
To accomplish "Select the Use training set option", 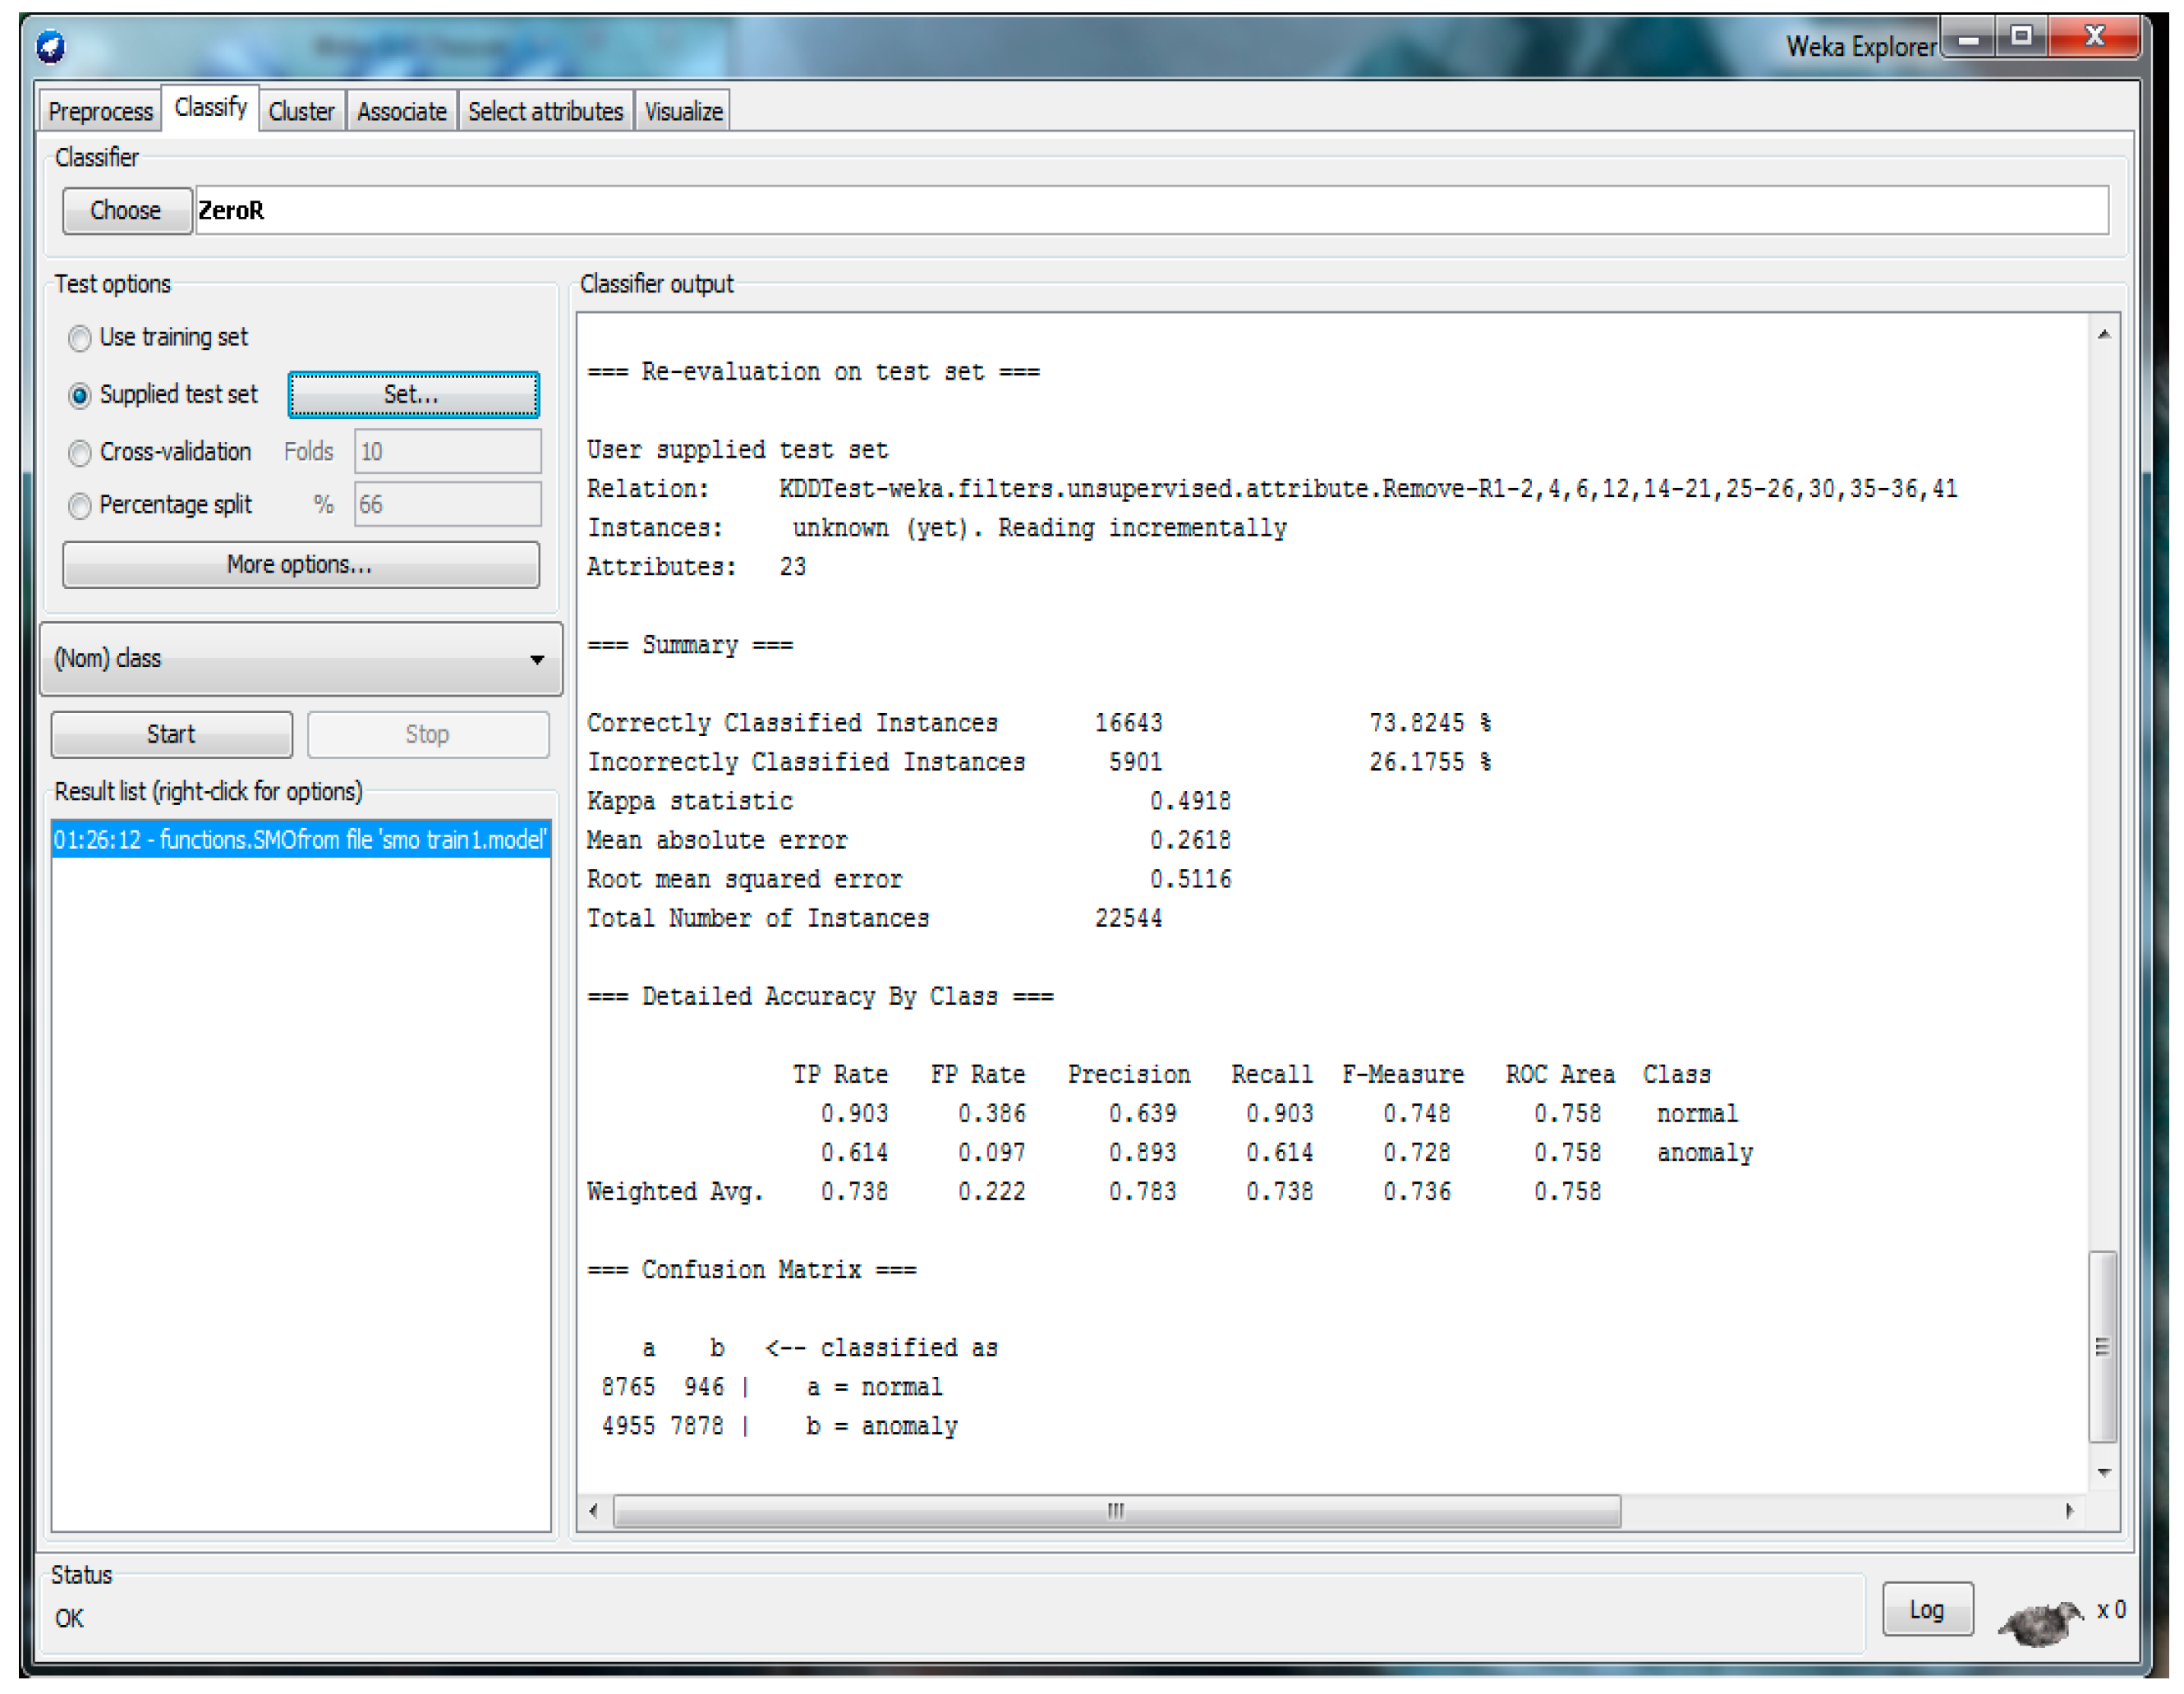I will [80, 339].
